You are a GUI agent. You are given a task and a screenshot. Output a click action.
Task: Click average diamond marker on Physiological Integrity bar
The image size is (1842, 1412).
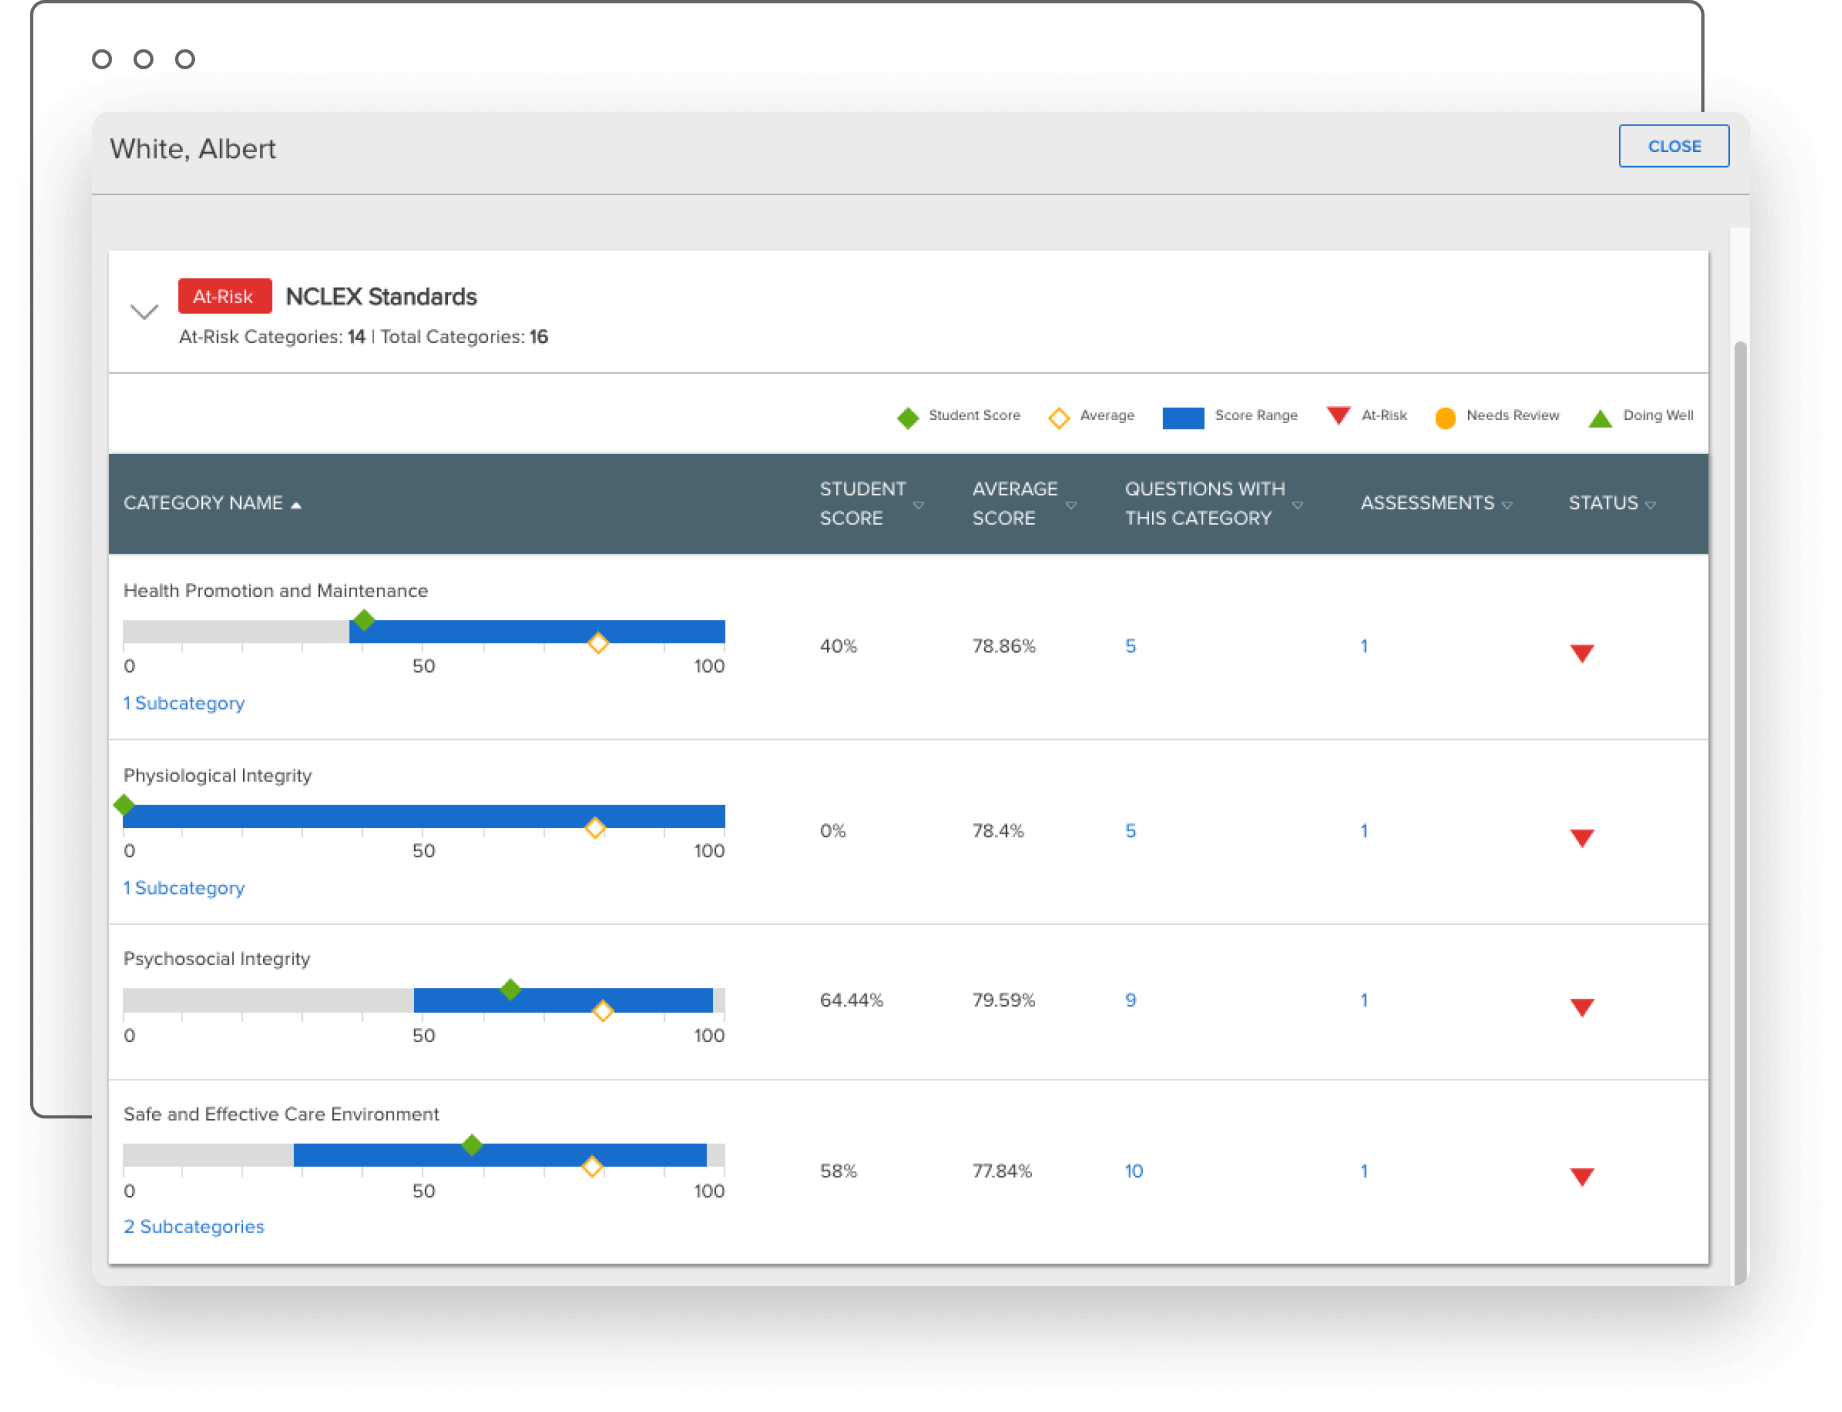tap(595, 828)
